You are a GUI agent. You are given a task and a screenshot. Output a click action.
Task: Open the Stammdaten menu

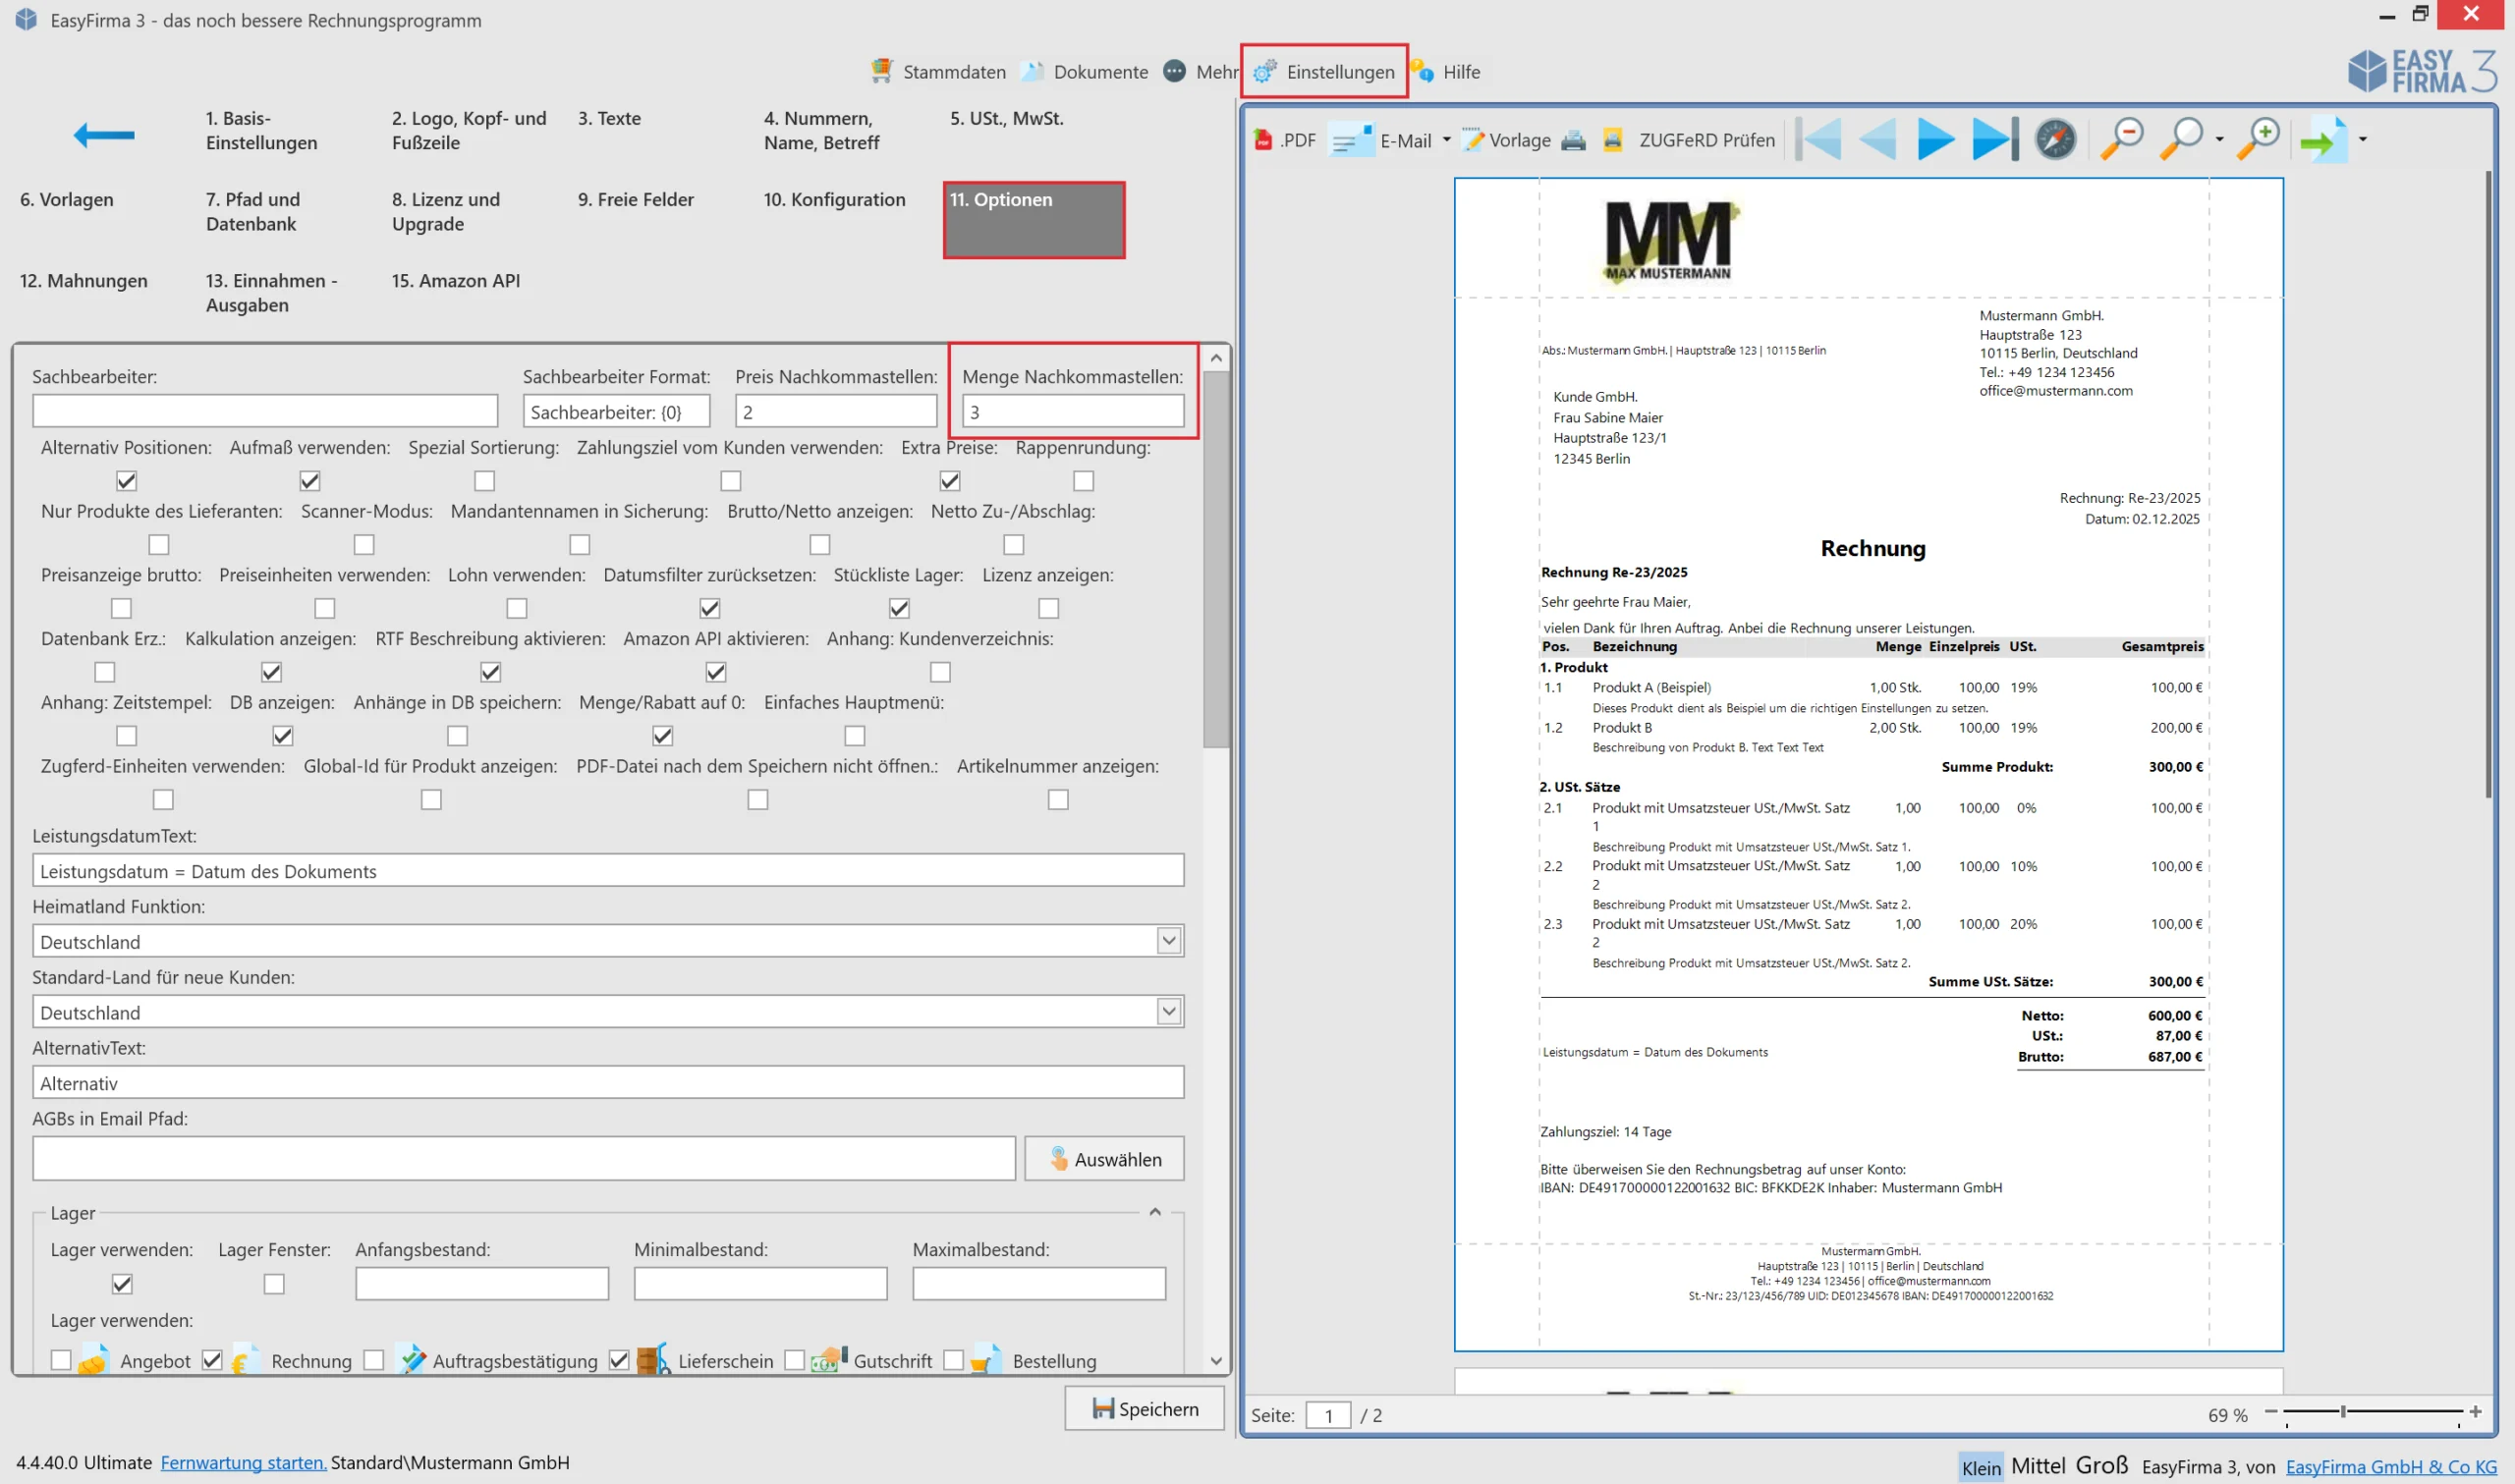point(938,72)
